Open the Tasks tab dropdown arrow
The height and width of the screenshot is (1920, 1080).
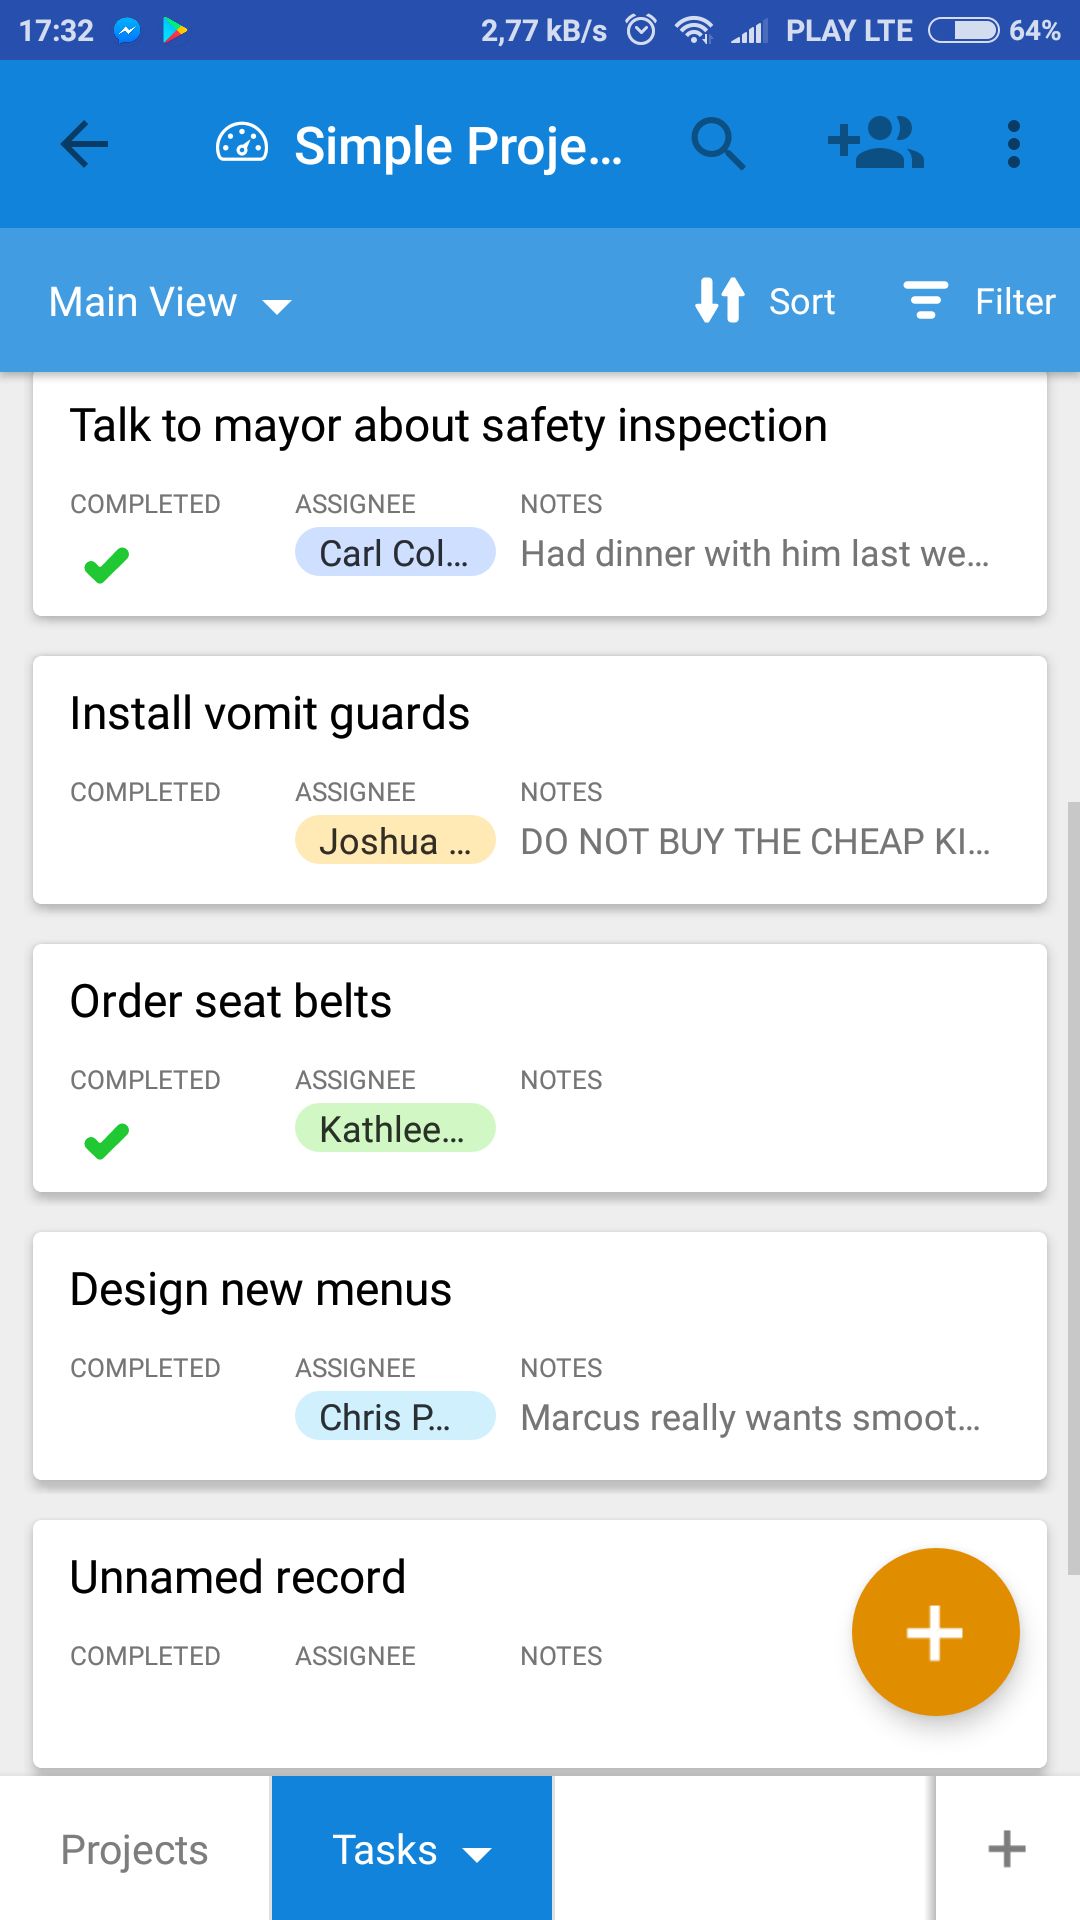tap(478, 1854)
